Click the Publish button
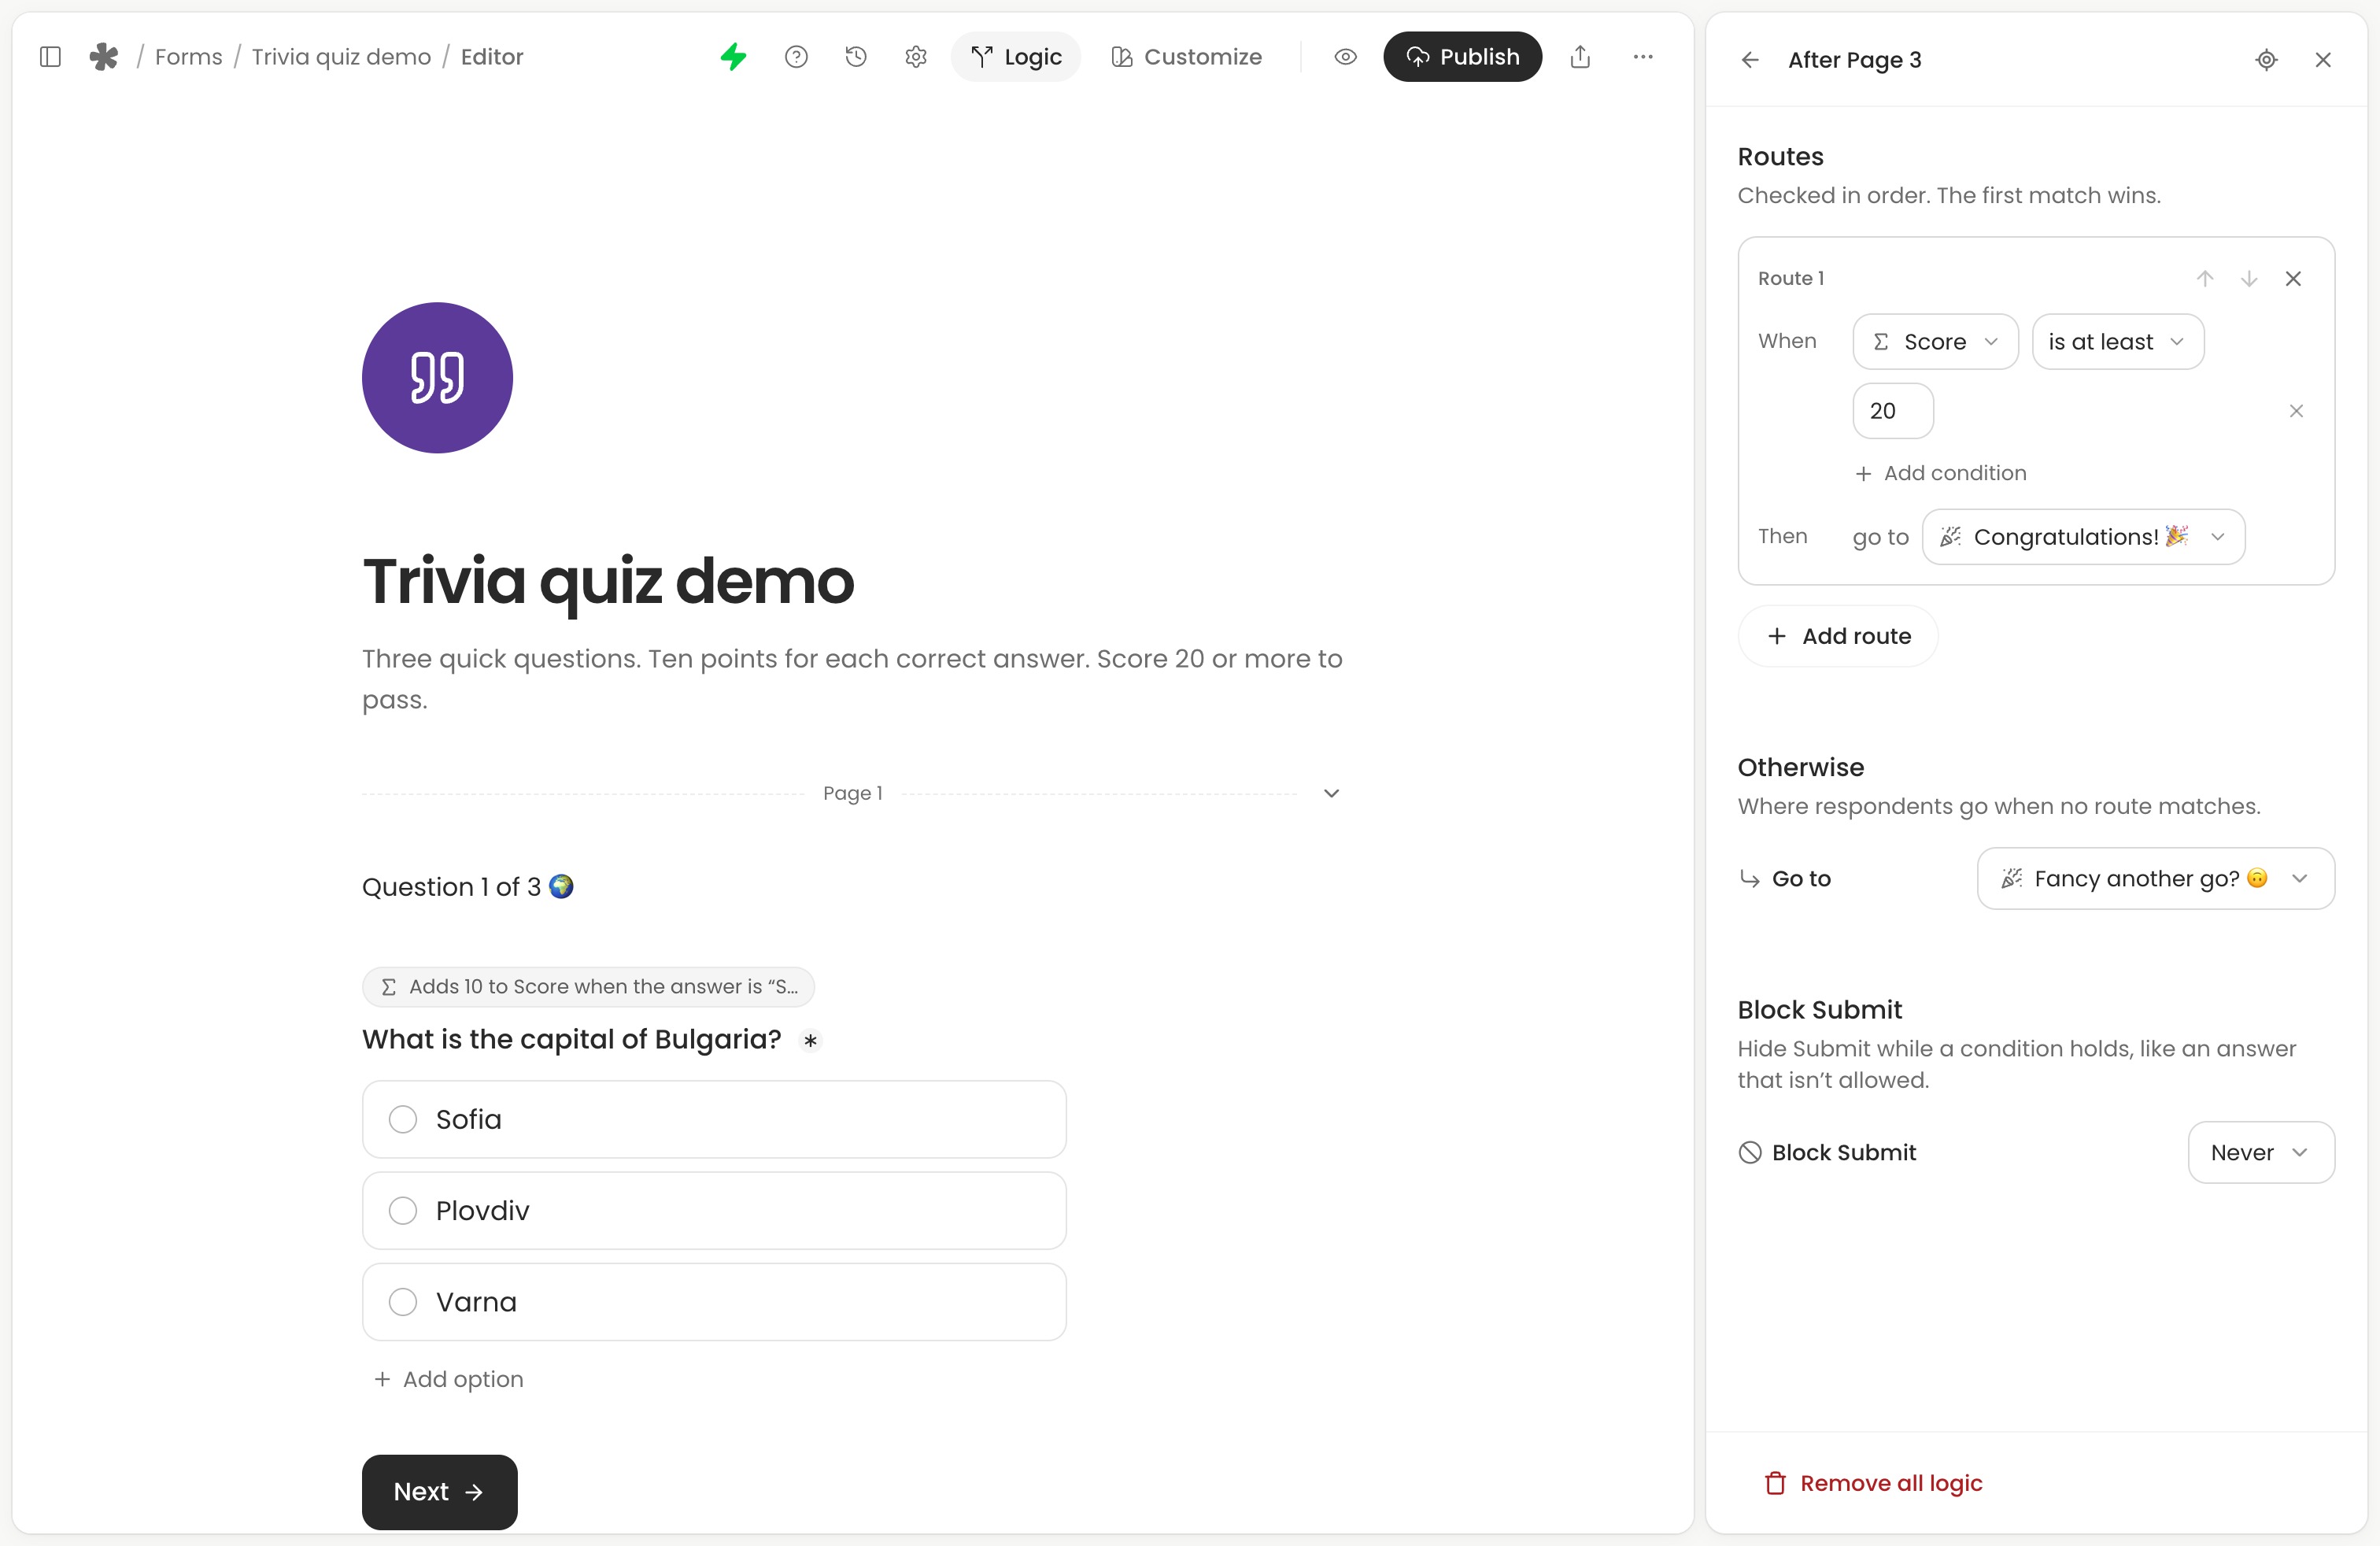The width and height of the screenshot is (2380, 1546). tap(1462, 57)
